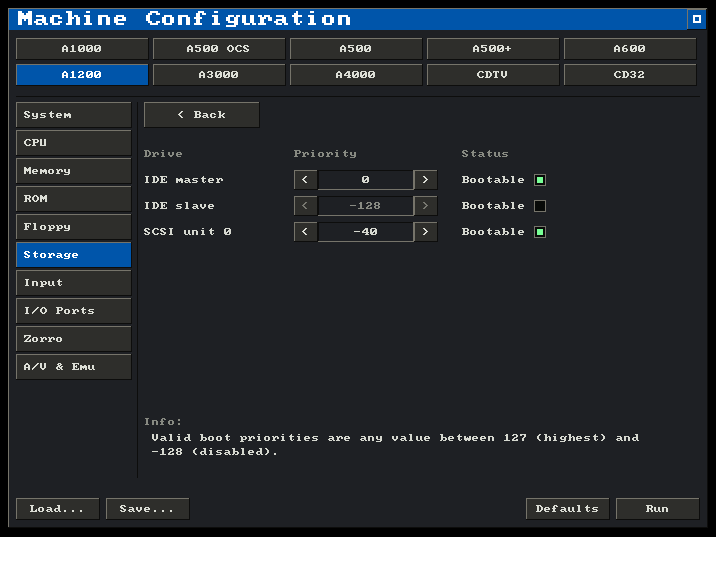Image resolution: width=716 pixels, height=581 pixels.
Task: Open the A/V & Emu settings page
Action: (74, 367)
